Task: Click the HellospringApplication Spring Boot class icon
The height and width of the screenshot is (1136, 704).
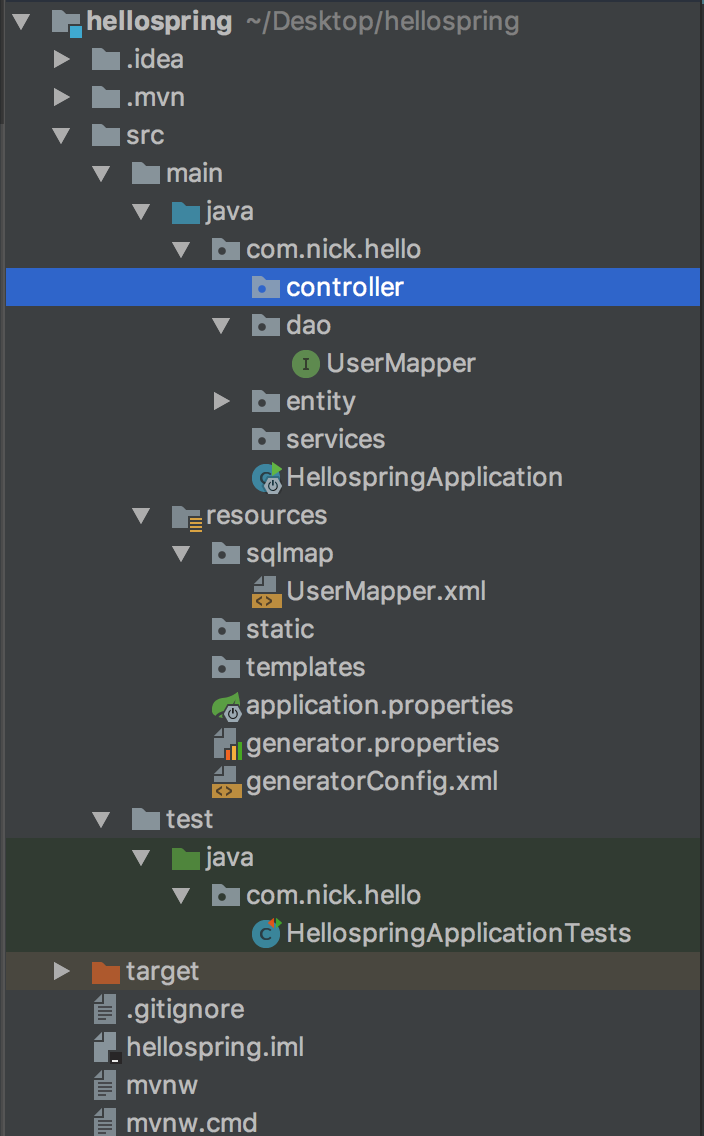Action: (x=267, y=478)
